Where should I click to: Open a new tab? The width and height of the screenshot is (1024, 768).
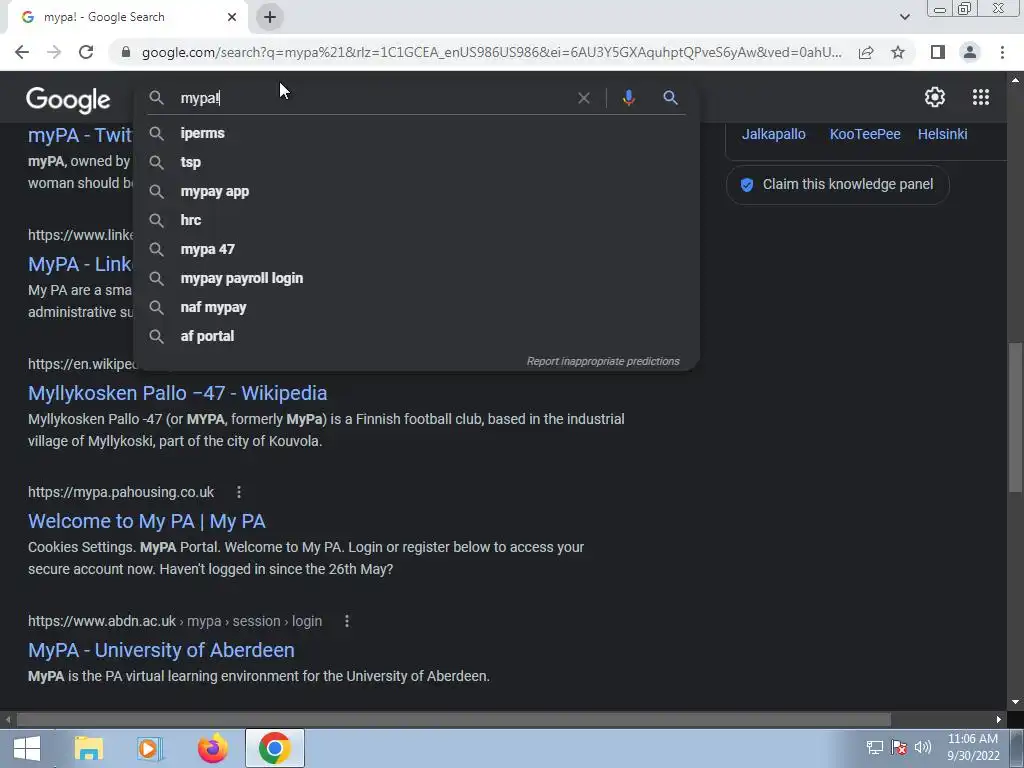tap(270, 17)
